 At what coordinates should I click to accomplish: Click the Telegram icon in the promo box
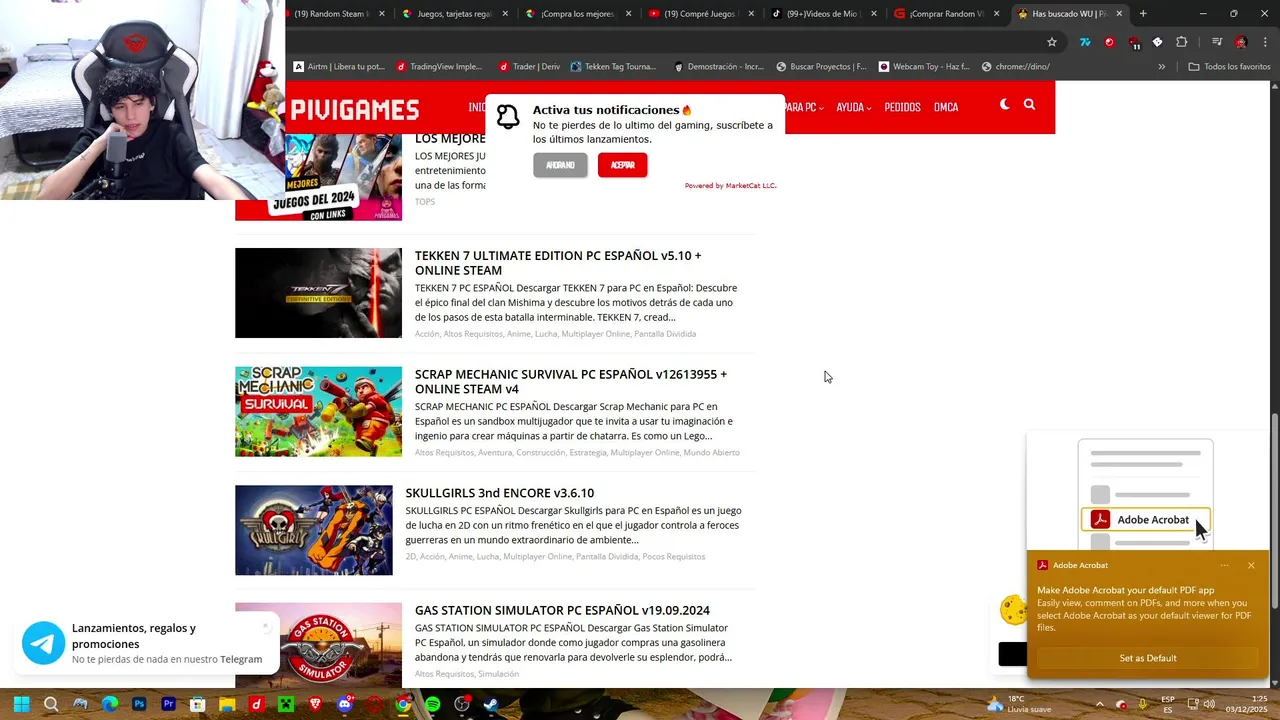pos(44,644)
